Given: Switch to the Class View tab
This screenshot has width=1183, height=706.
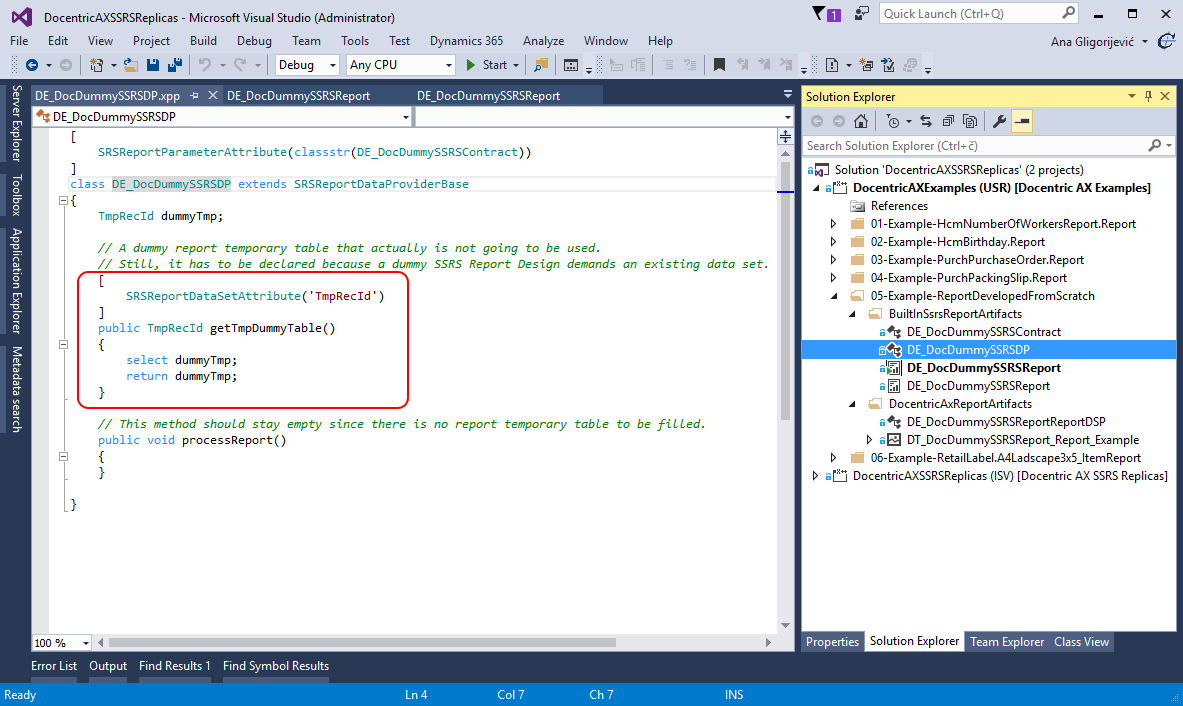Looking at the screenshot, I should pos(1081,642).
